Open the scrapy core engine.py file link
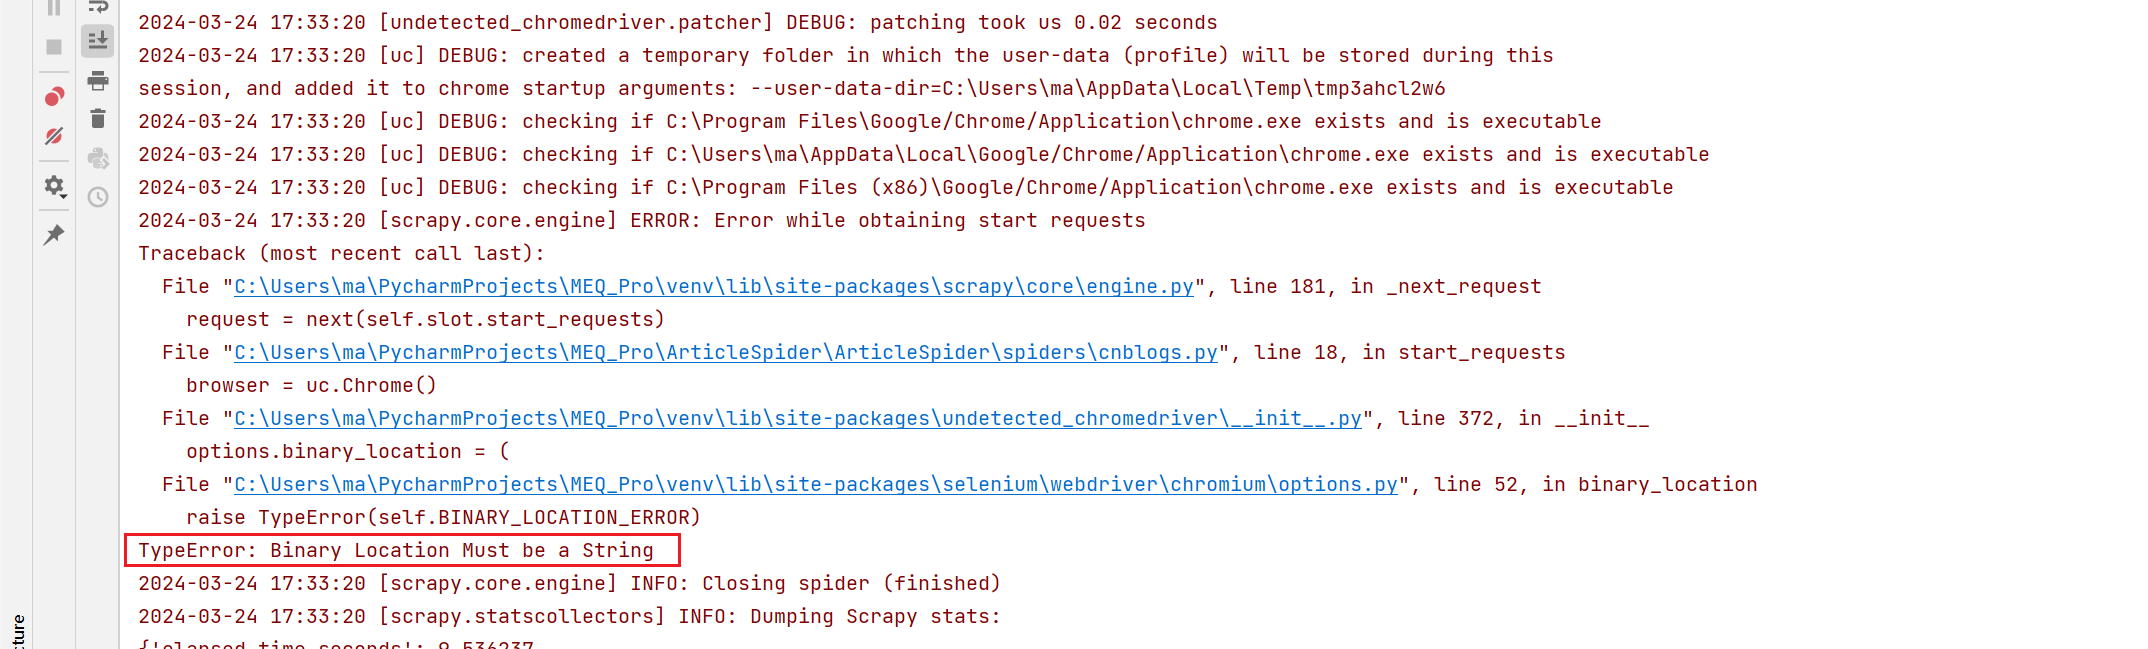This screenshot has height=649, width=2148. [x=713, y=287]
